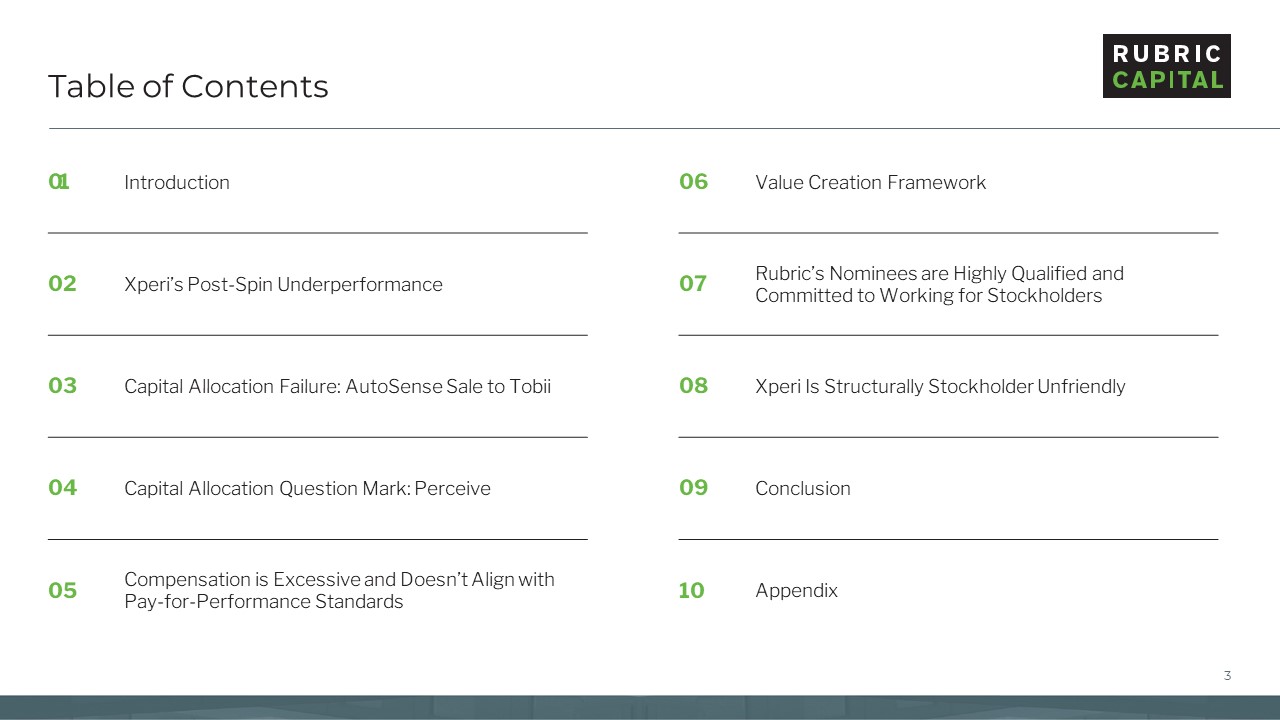Click the slide page number 3
Screen dimensions: 1280x720
click(1227, 676)
